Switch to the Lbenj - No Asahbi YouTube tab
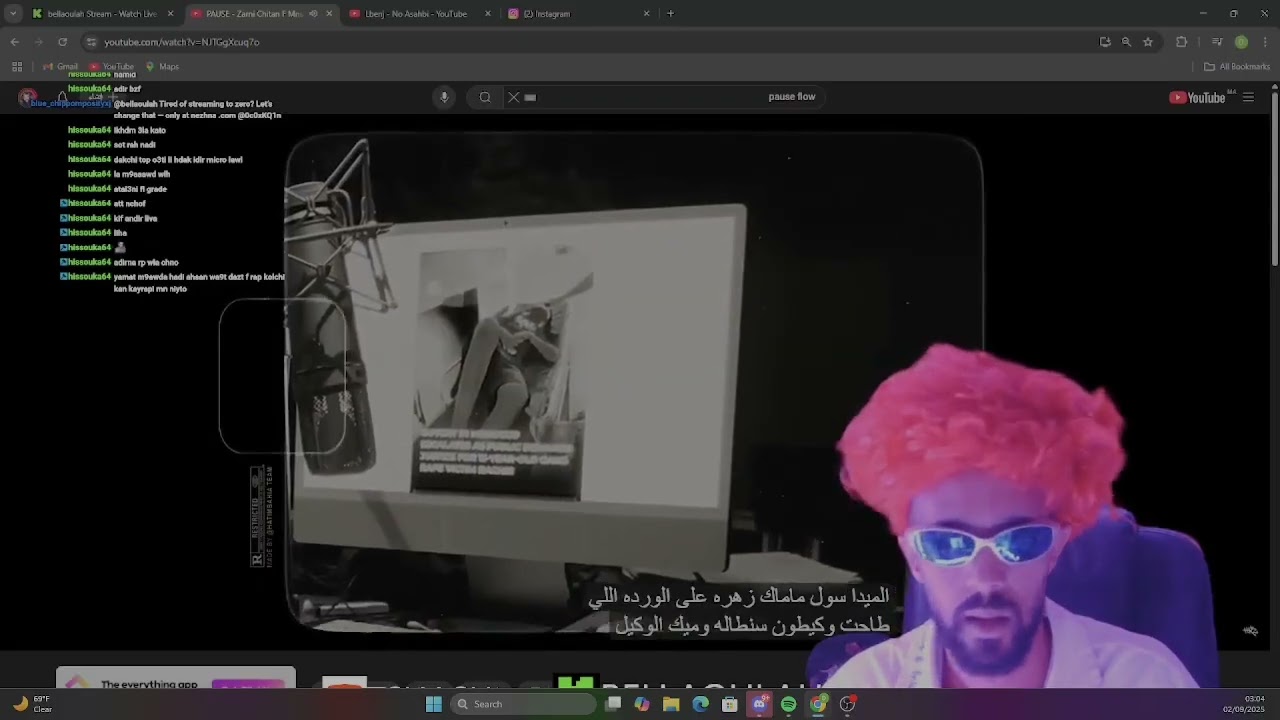This screenshot has height=720, width=1280. coord(416,14)
